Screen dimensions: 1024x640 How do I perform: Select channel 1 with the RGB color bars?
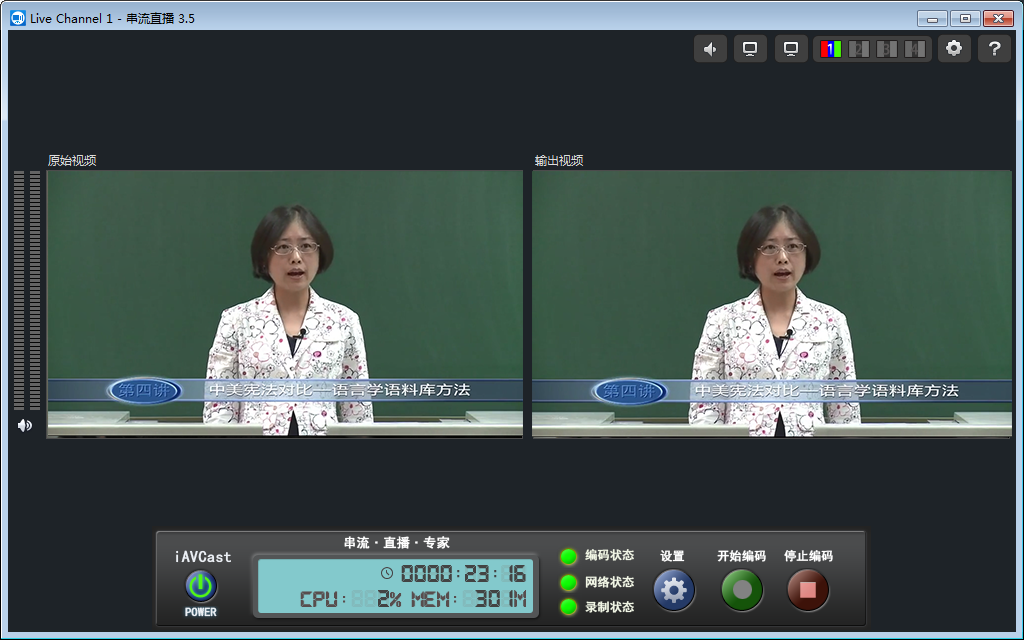[x=831, y=49]
